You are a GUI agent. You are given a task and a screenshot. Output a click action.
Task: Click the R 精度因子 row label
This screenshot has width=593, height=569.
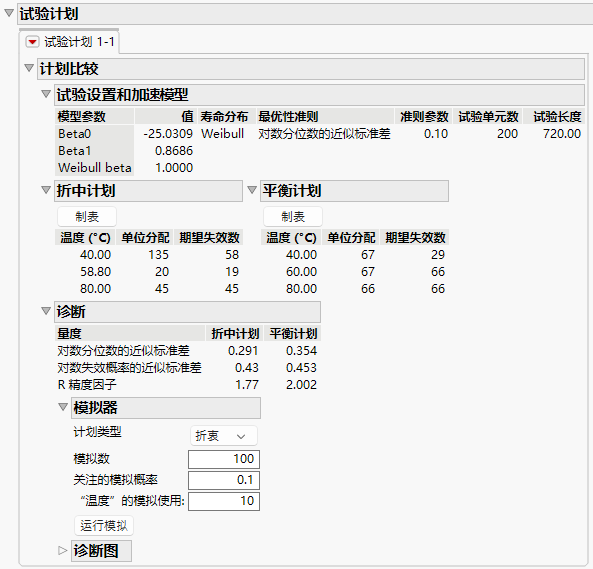(87, 385)
